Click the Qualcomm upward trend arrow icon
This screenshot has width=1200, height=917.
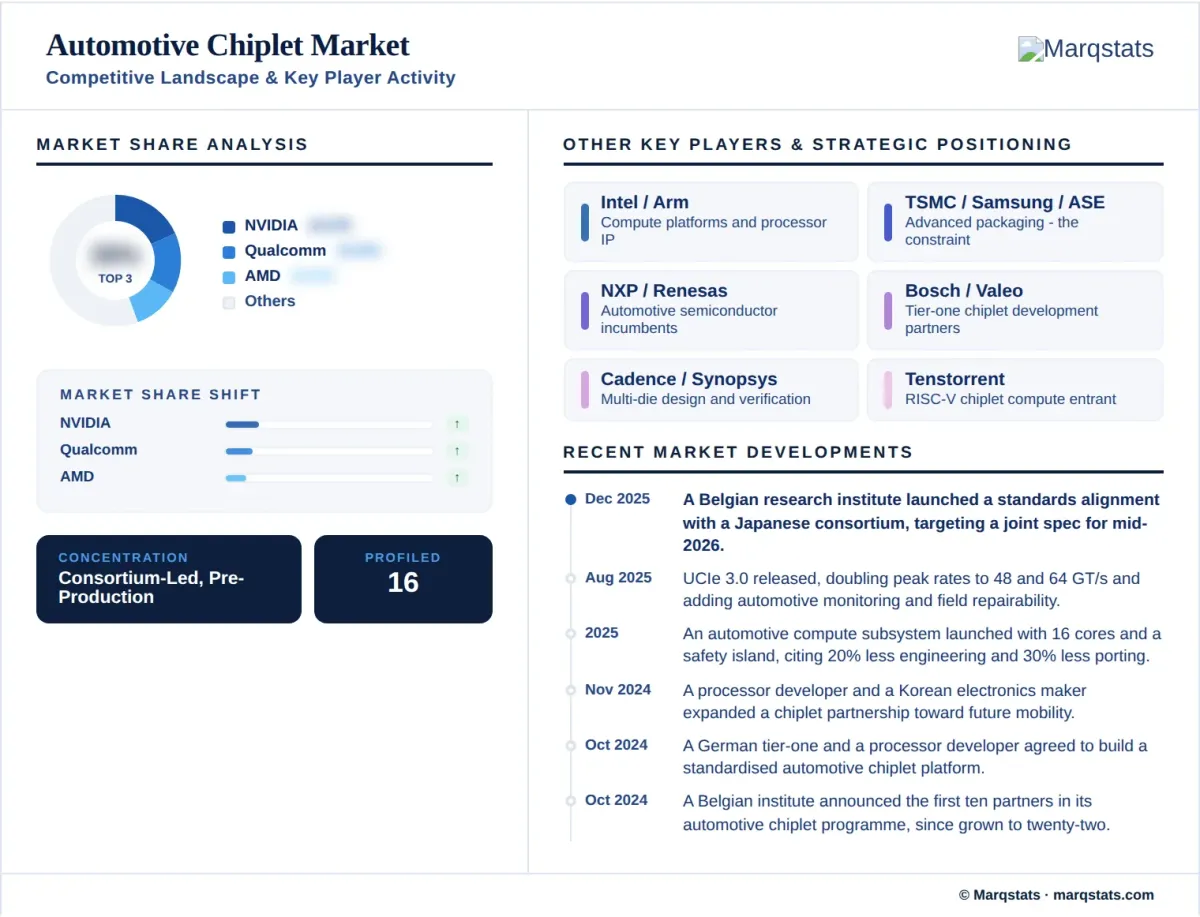(457, 451)
